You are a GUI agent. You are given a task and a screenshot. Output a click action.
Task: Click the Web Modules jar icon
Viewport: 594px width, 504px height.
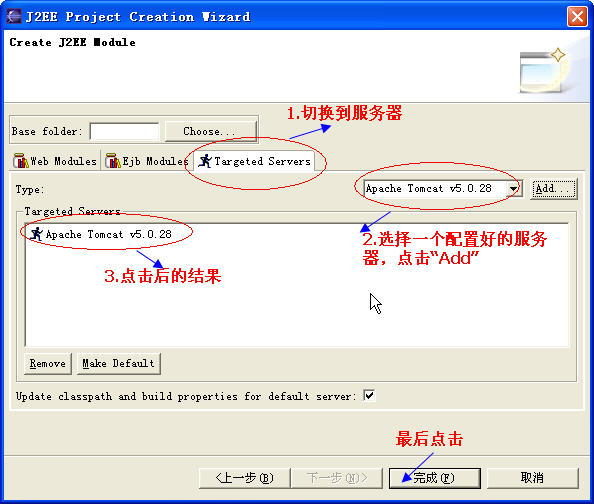pyautogui.click(x=20, y=161)
